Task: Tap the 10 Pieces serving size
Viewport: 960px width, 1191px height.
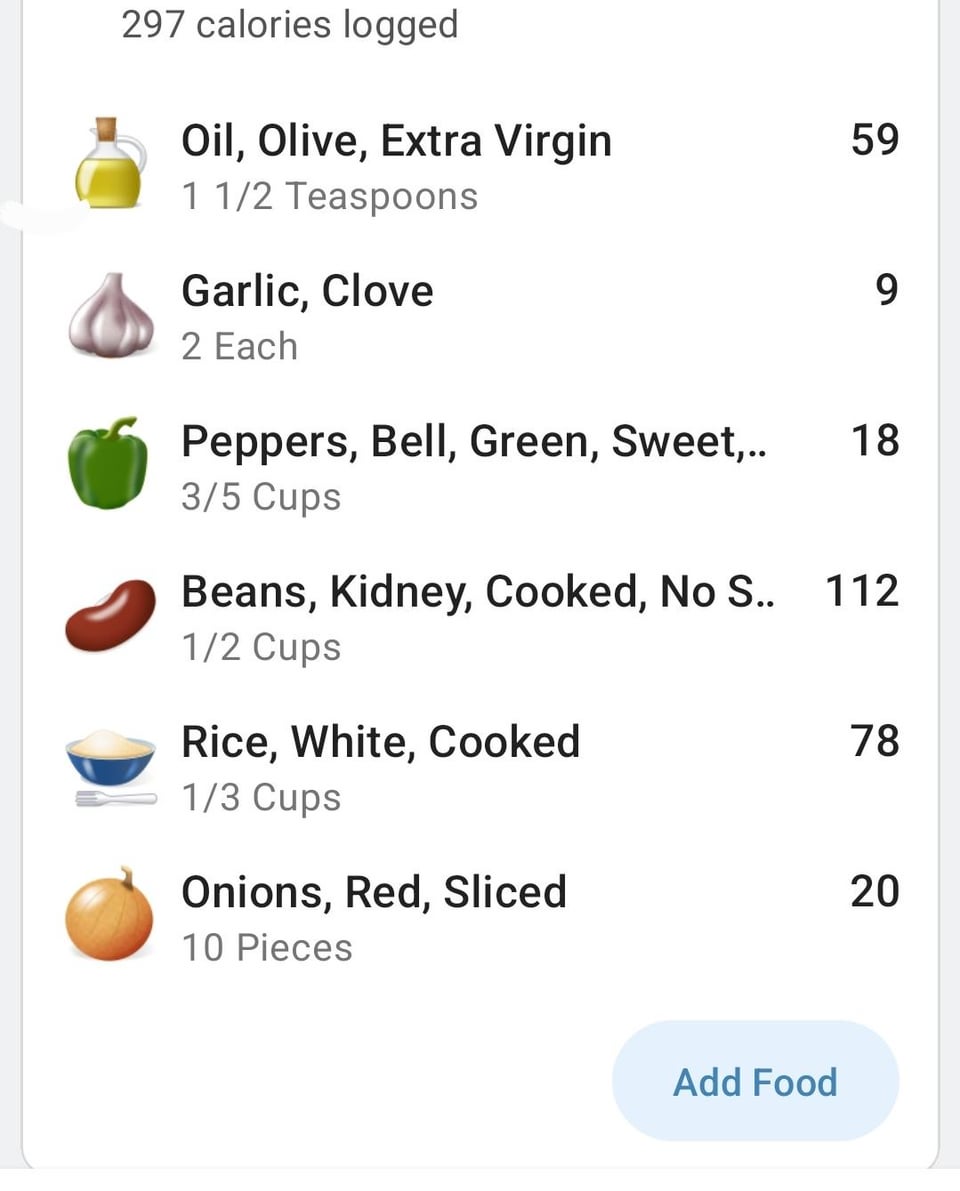Action: point(267,948)
